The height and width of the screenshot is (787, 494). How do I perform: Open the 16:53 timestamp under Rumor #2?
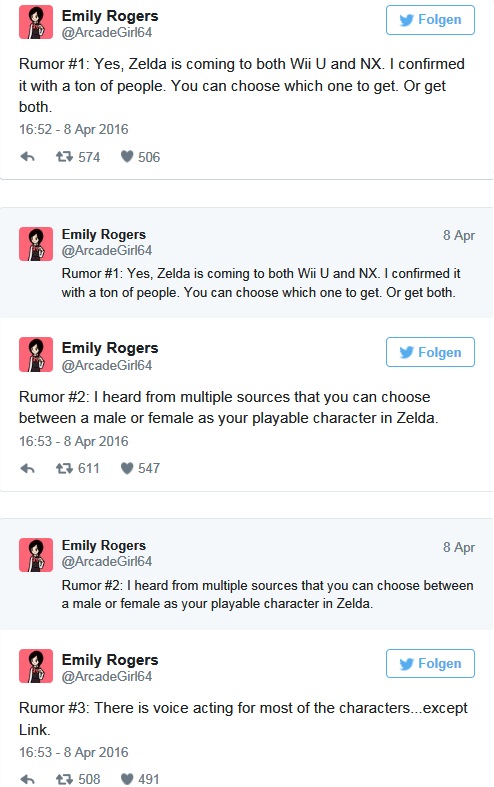pos(74,441)
